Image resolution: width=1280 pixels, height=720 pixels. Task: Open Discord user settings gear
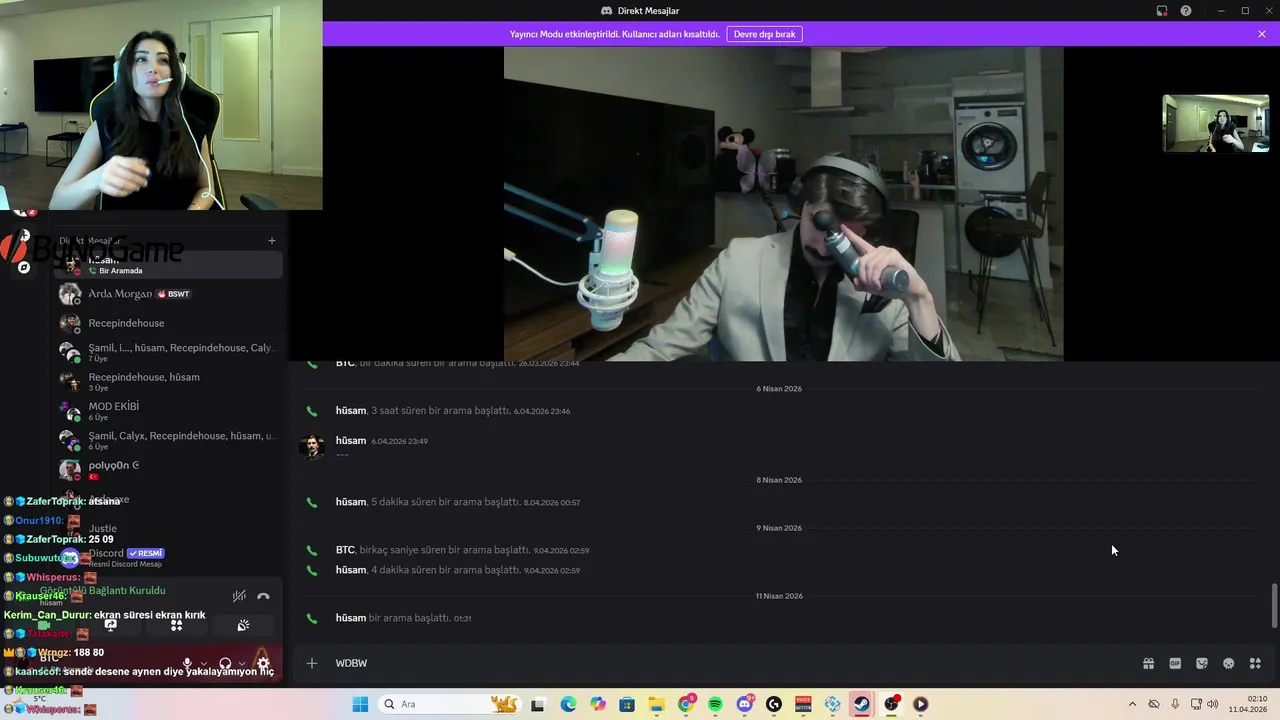(x=263, y=663)
